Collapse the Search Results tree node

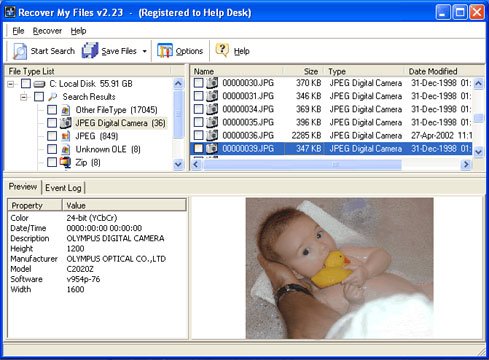click(x=24, y=97)
